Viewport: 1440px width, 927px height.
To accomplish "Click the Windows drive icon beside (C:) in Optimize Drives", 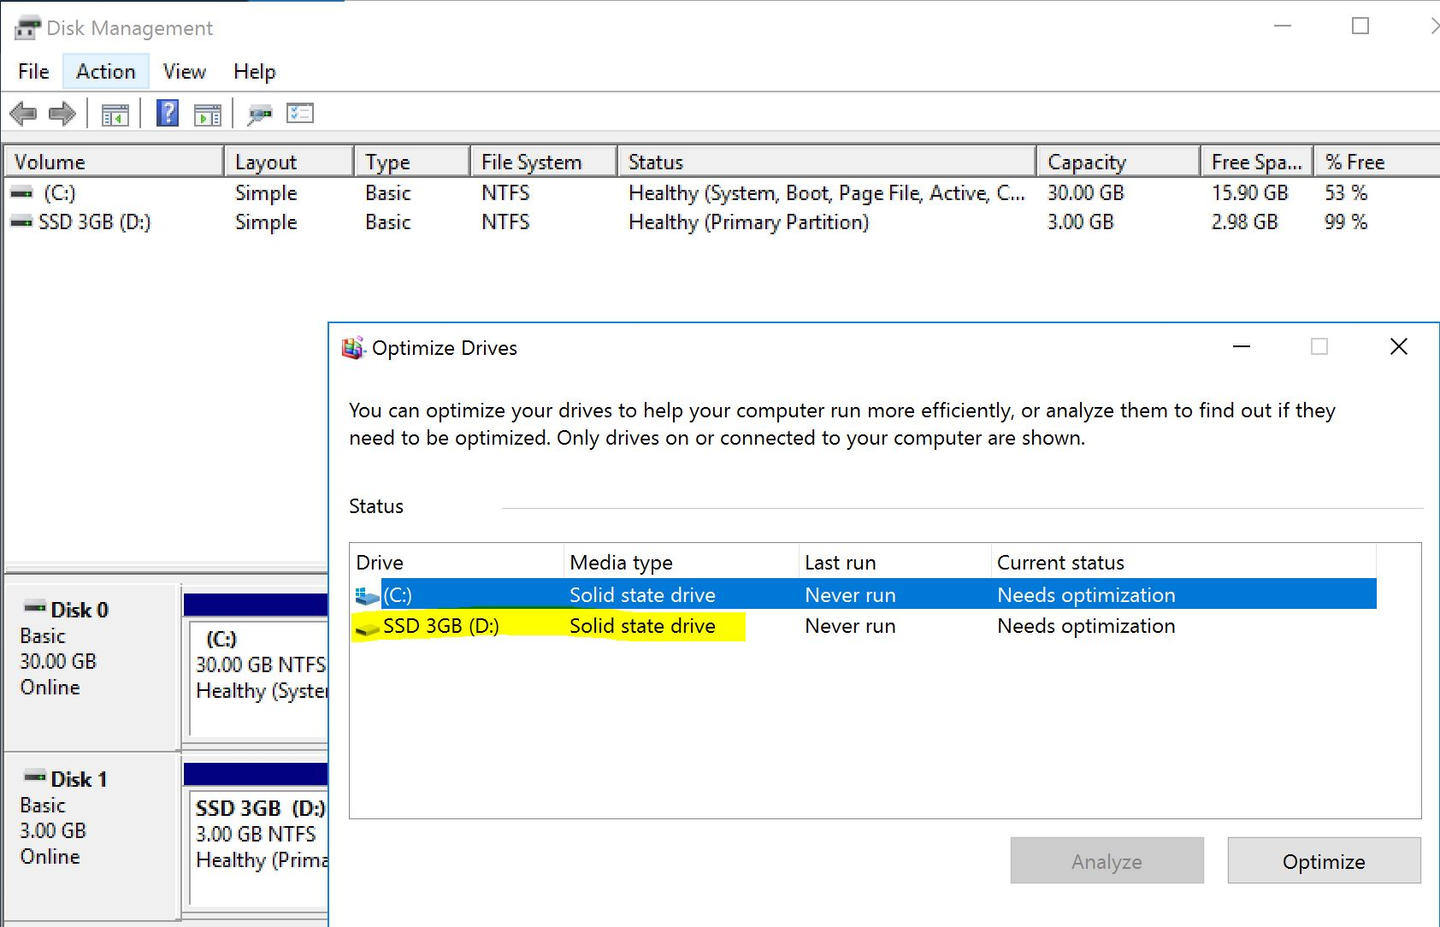I will 367,596.
